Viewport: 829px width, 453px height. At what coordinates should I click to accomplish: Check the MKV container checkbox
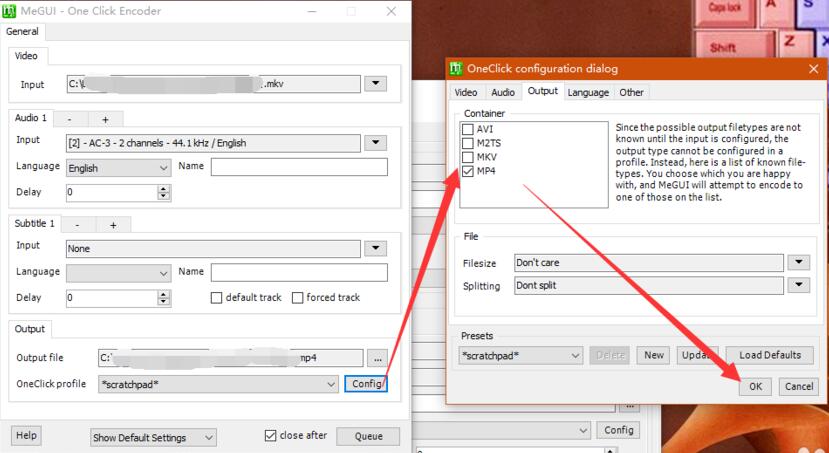[467, 157]
